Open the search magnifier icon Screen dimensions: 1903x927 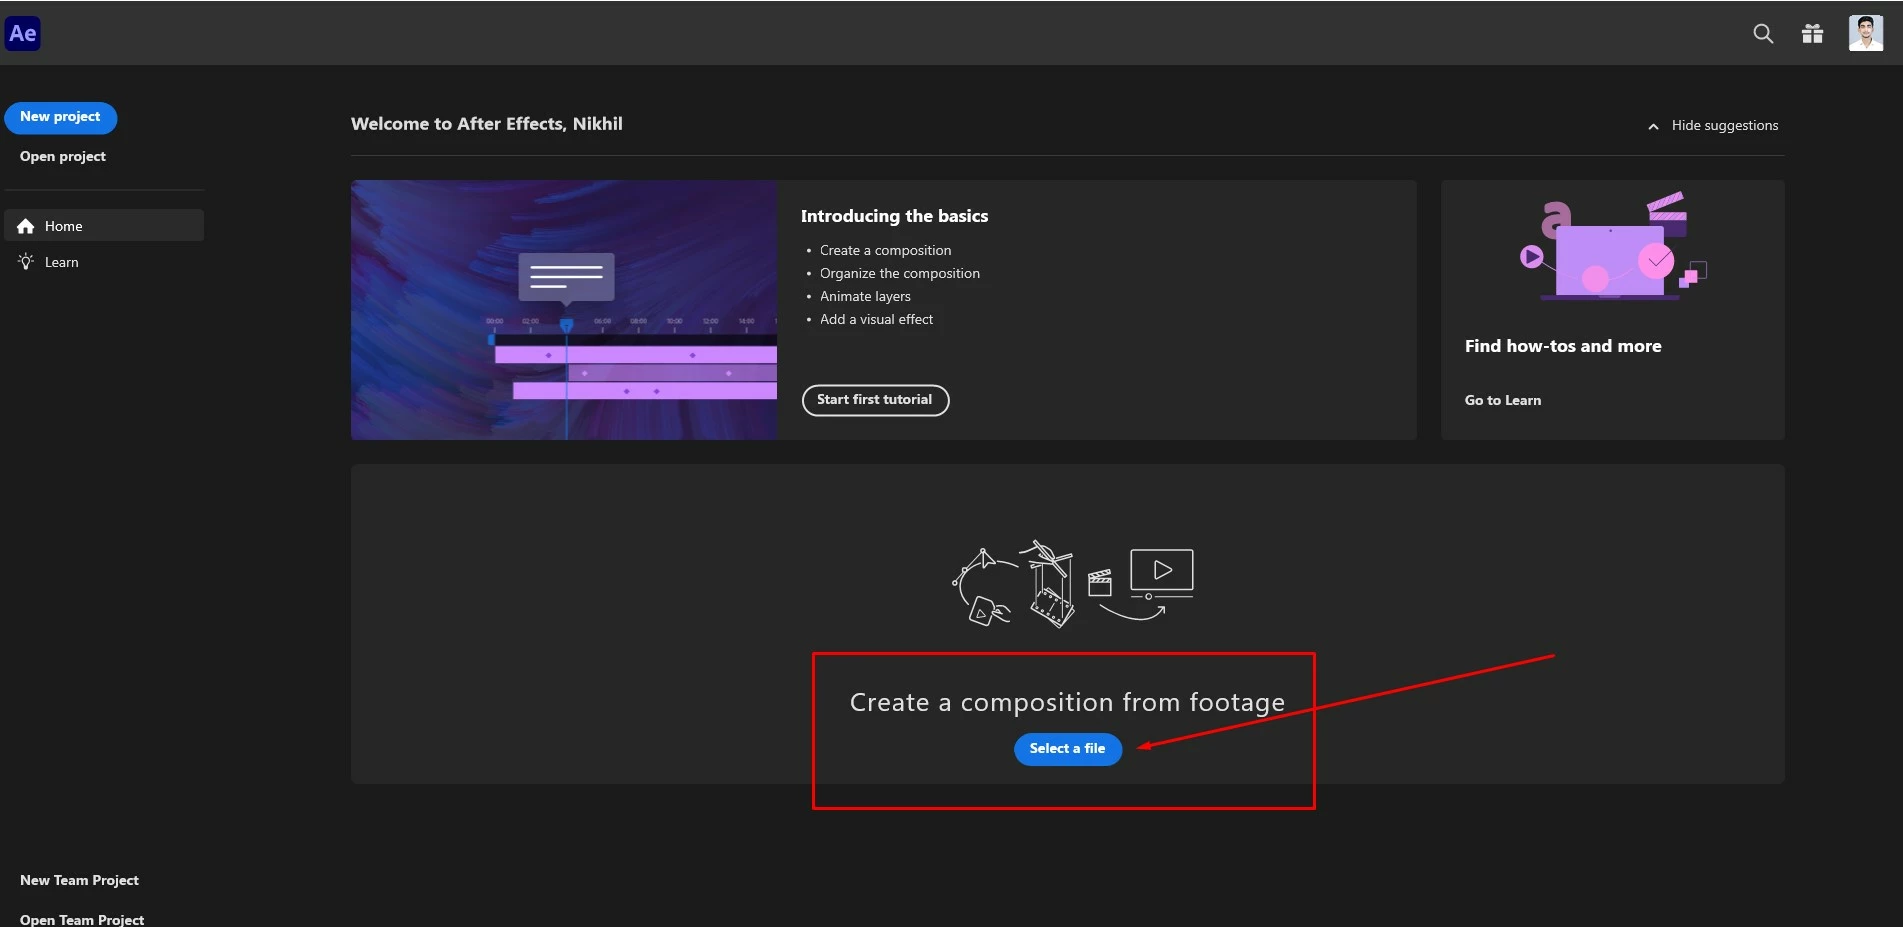1763,34
